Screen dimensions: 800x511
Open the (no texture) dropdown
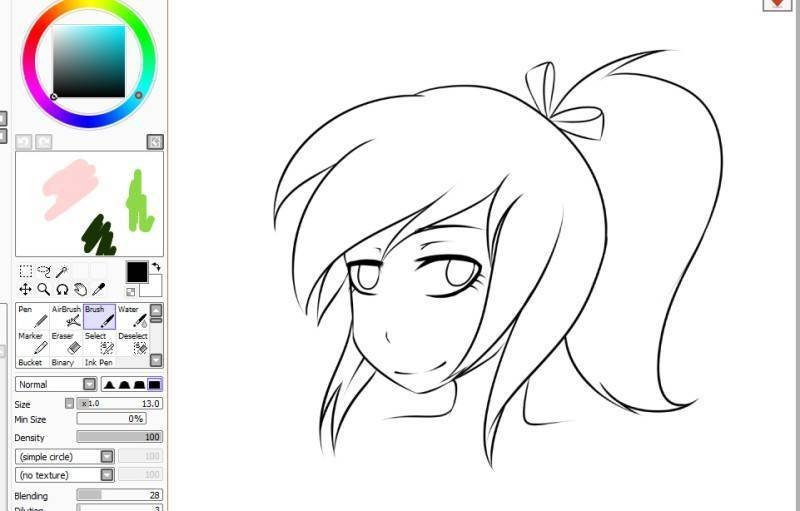107,475
